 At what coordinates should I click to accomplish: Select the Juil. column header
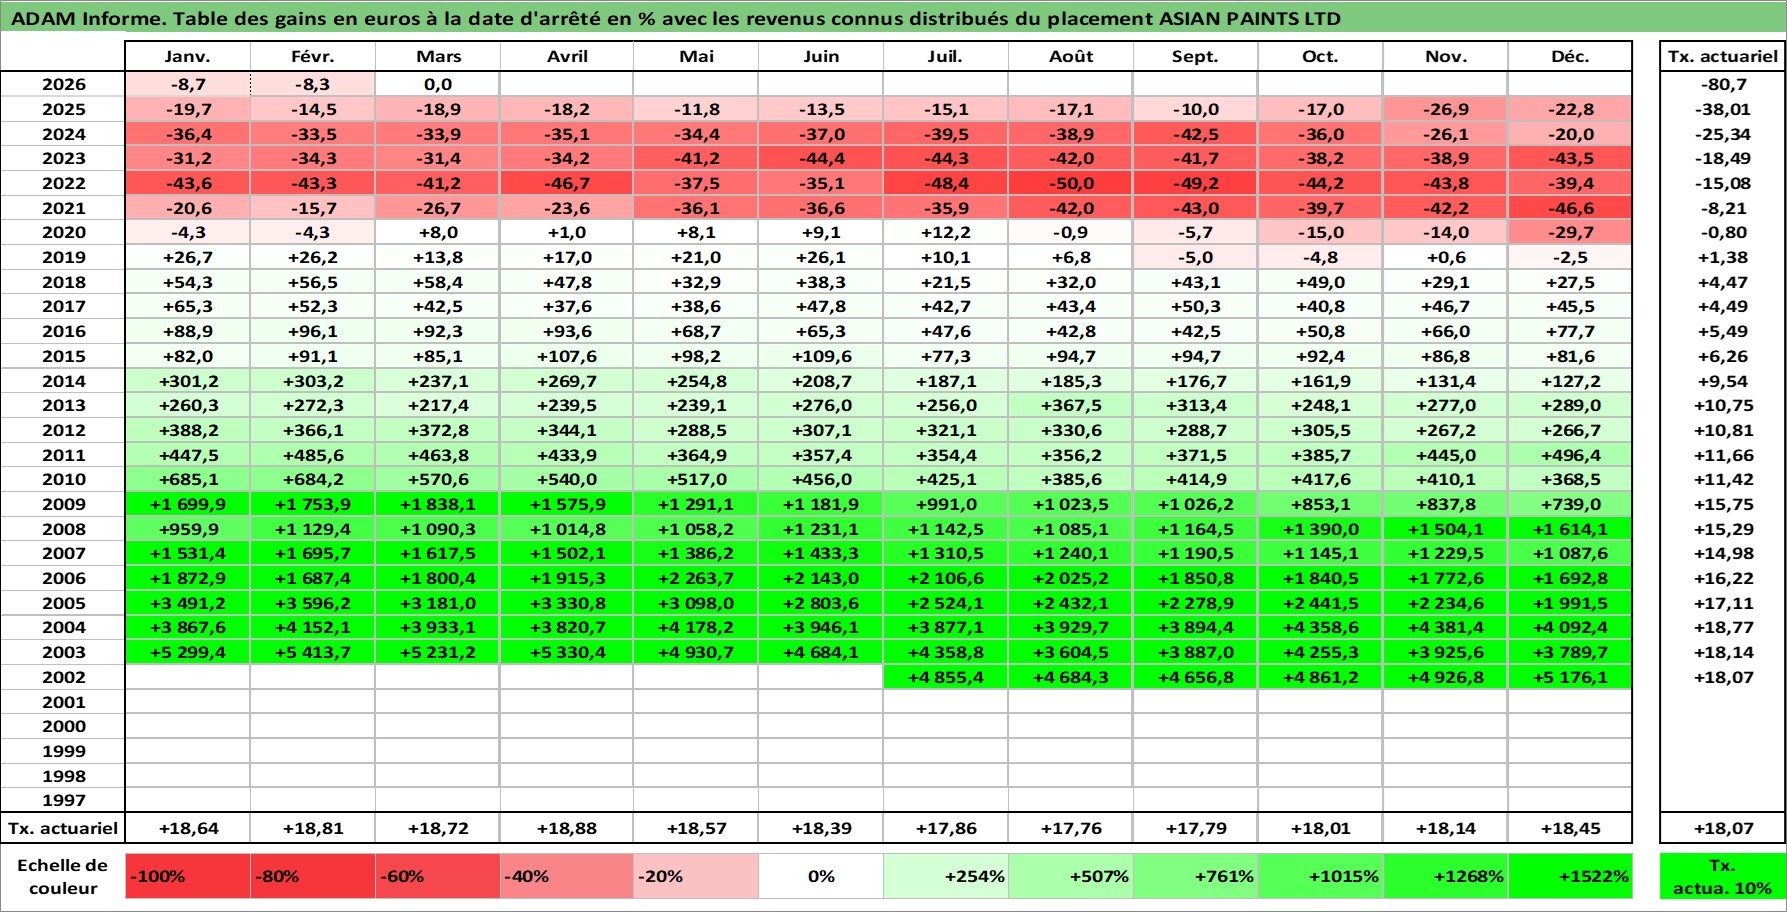[946, 56]
